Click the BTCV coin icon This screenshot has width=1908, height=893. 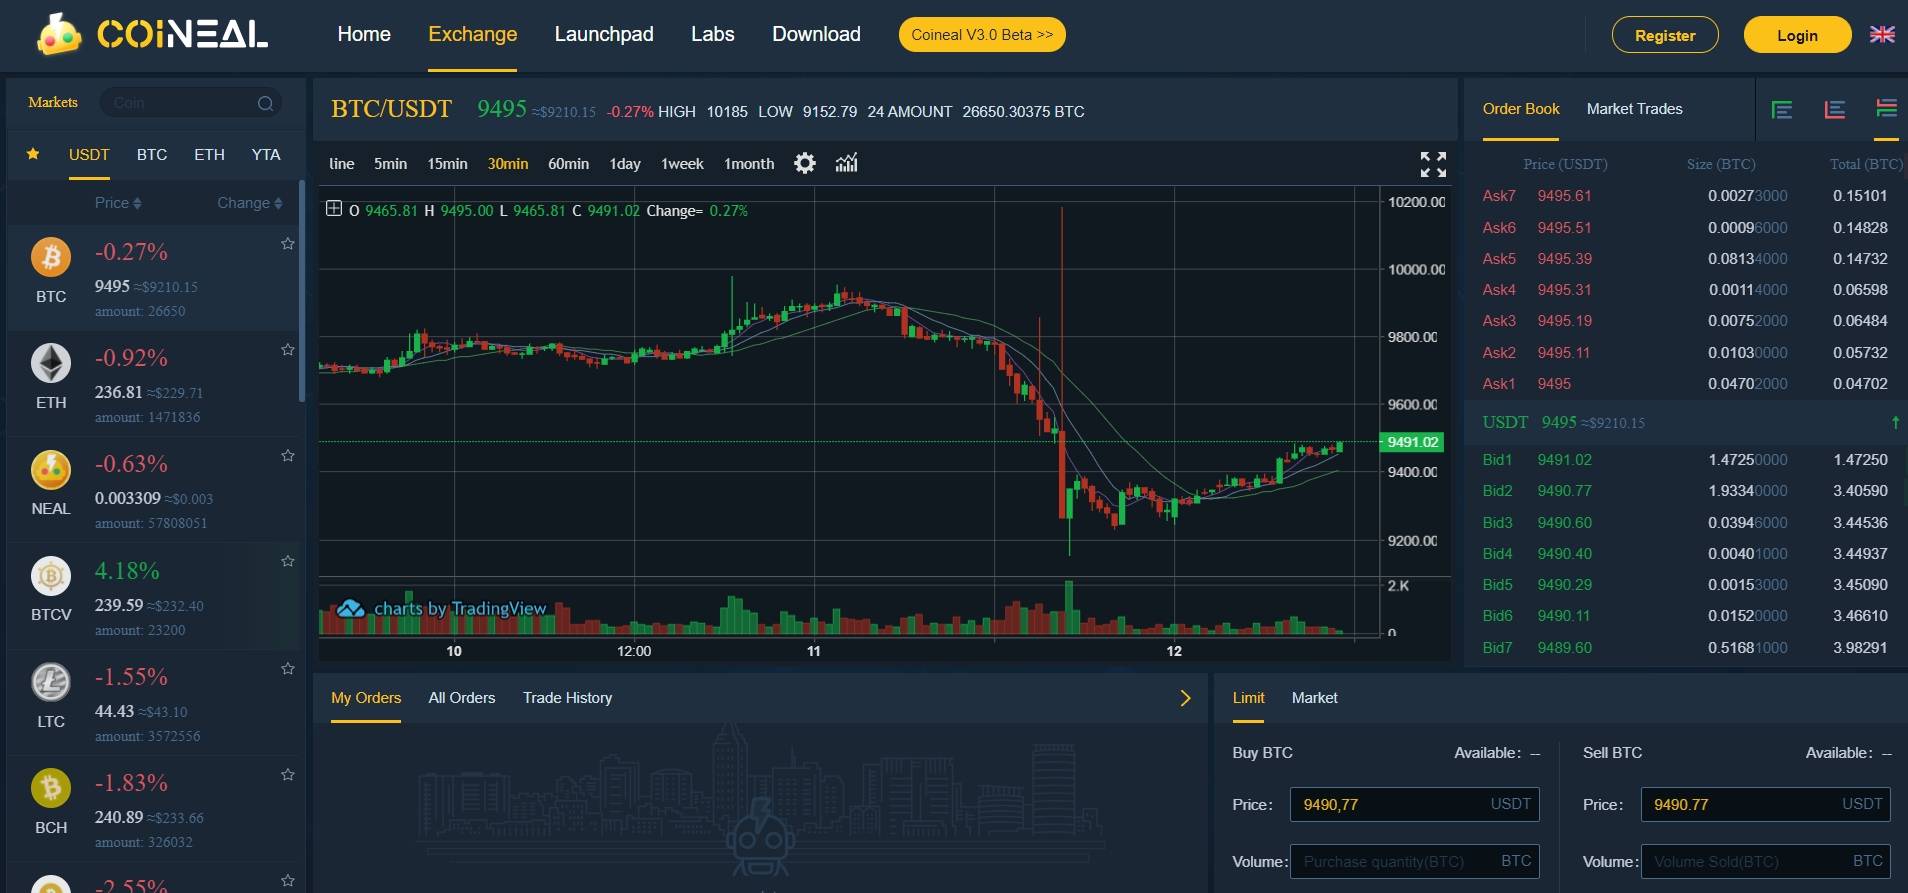(51, 576)
